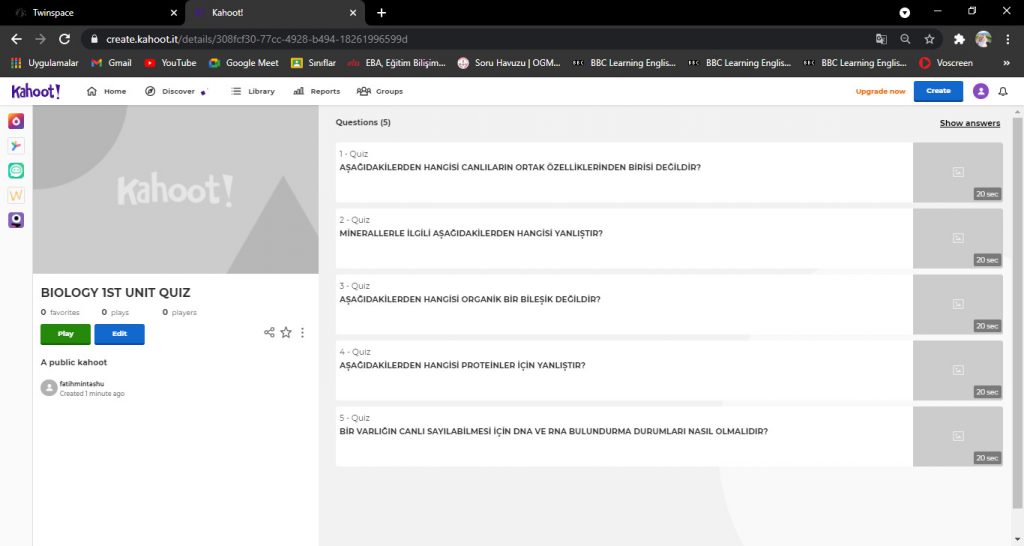The height and width of the screenshot is (546, 1024).
Task: Open the three-dot more options menu
Action: [x=302, y=332]
